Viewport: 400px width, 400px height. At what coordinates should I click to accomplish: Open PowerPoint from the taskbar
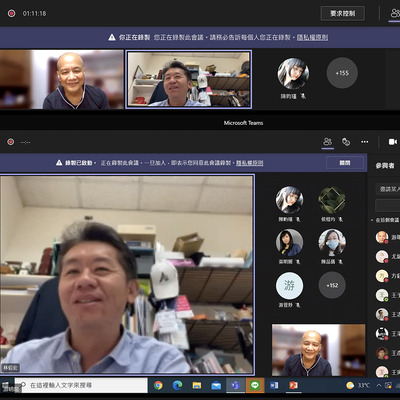pos(293,385)
